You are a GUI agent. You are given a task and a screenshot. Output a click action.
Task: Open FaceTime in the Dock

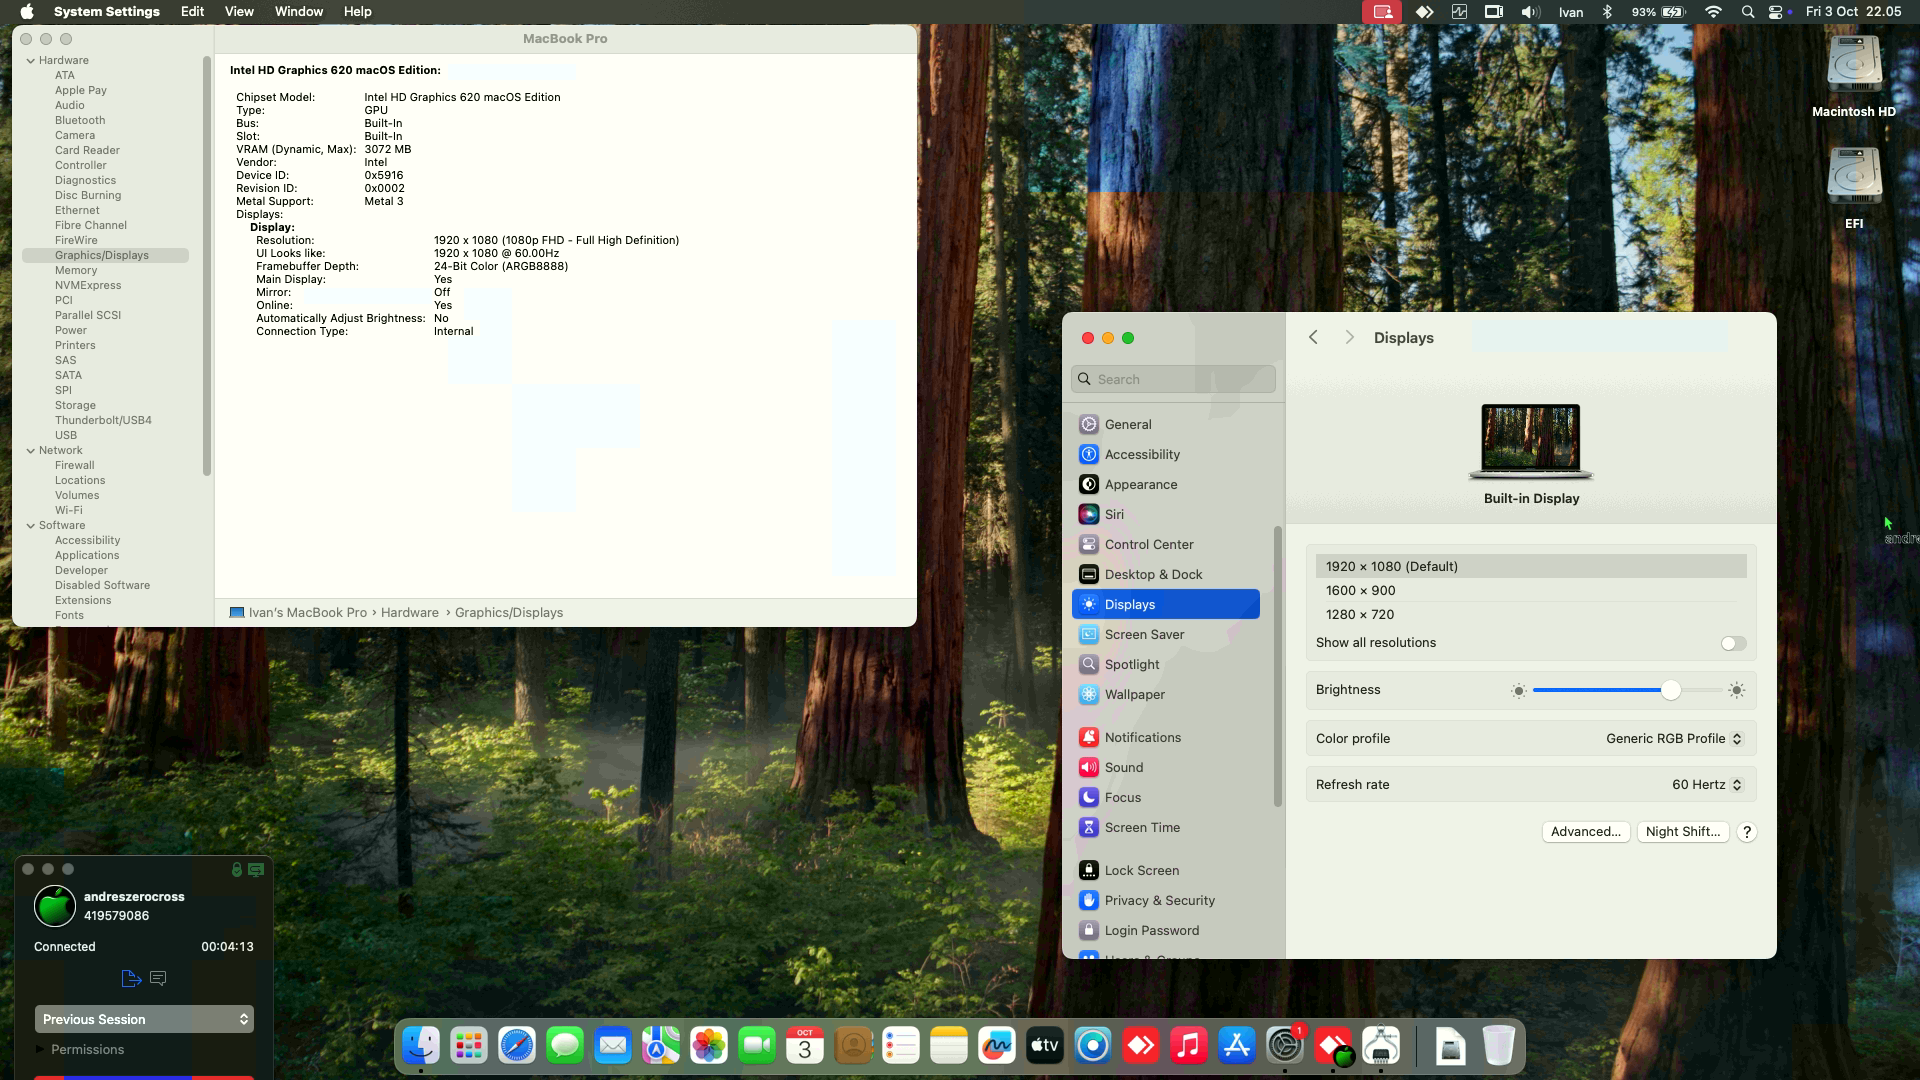coord(757,1046)
